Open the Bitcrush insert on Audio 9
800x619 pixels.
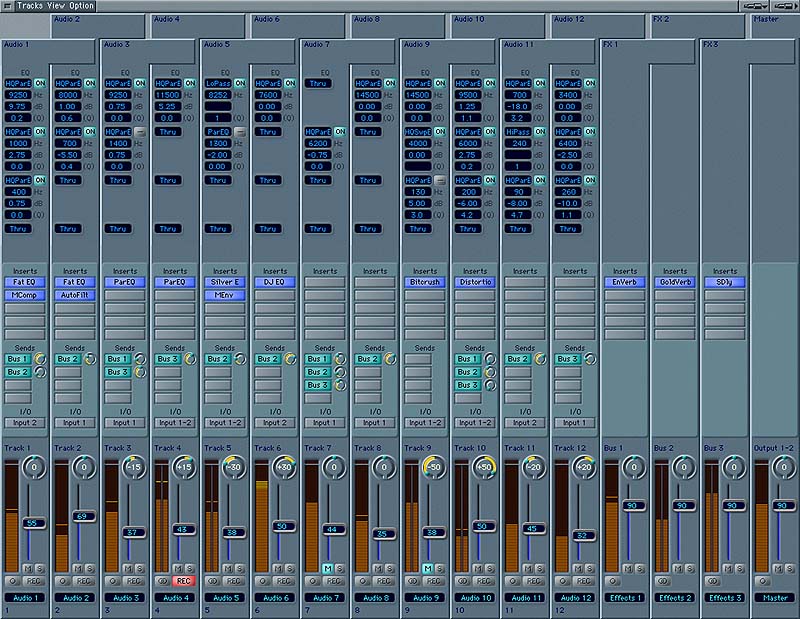[x=424, y=283]
